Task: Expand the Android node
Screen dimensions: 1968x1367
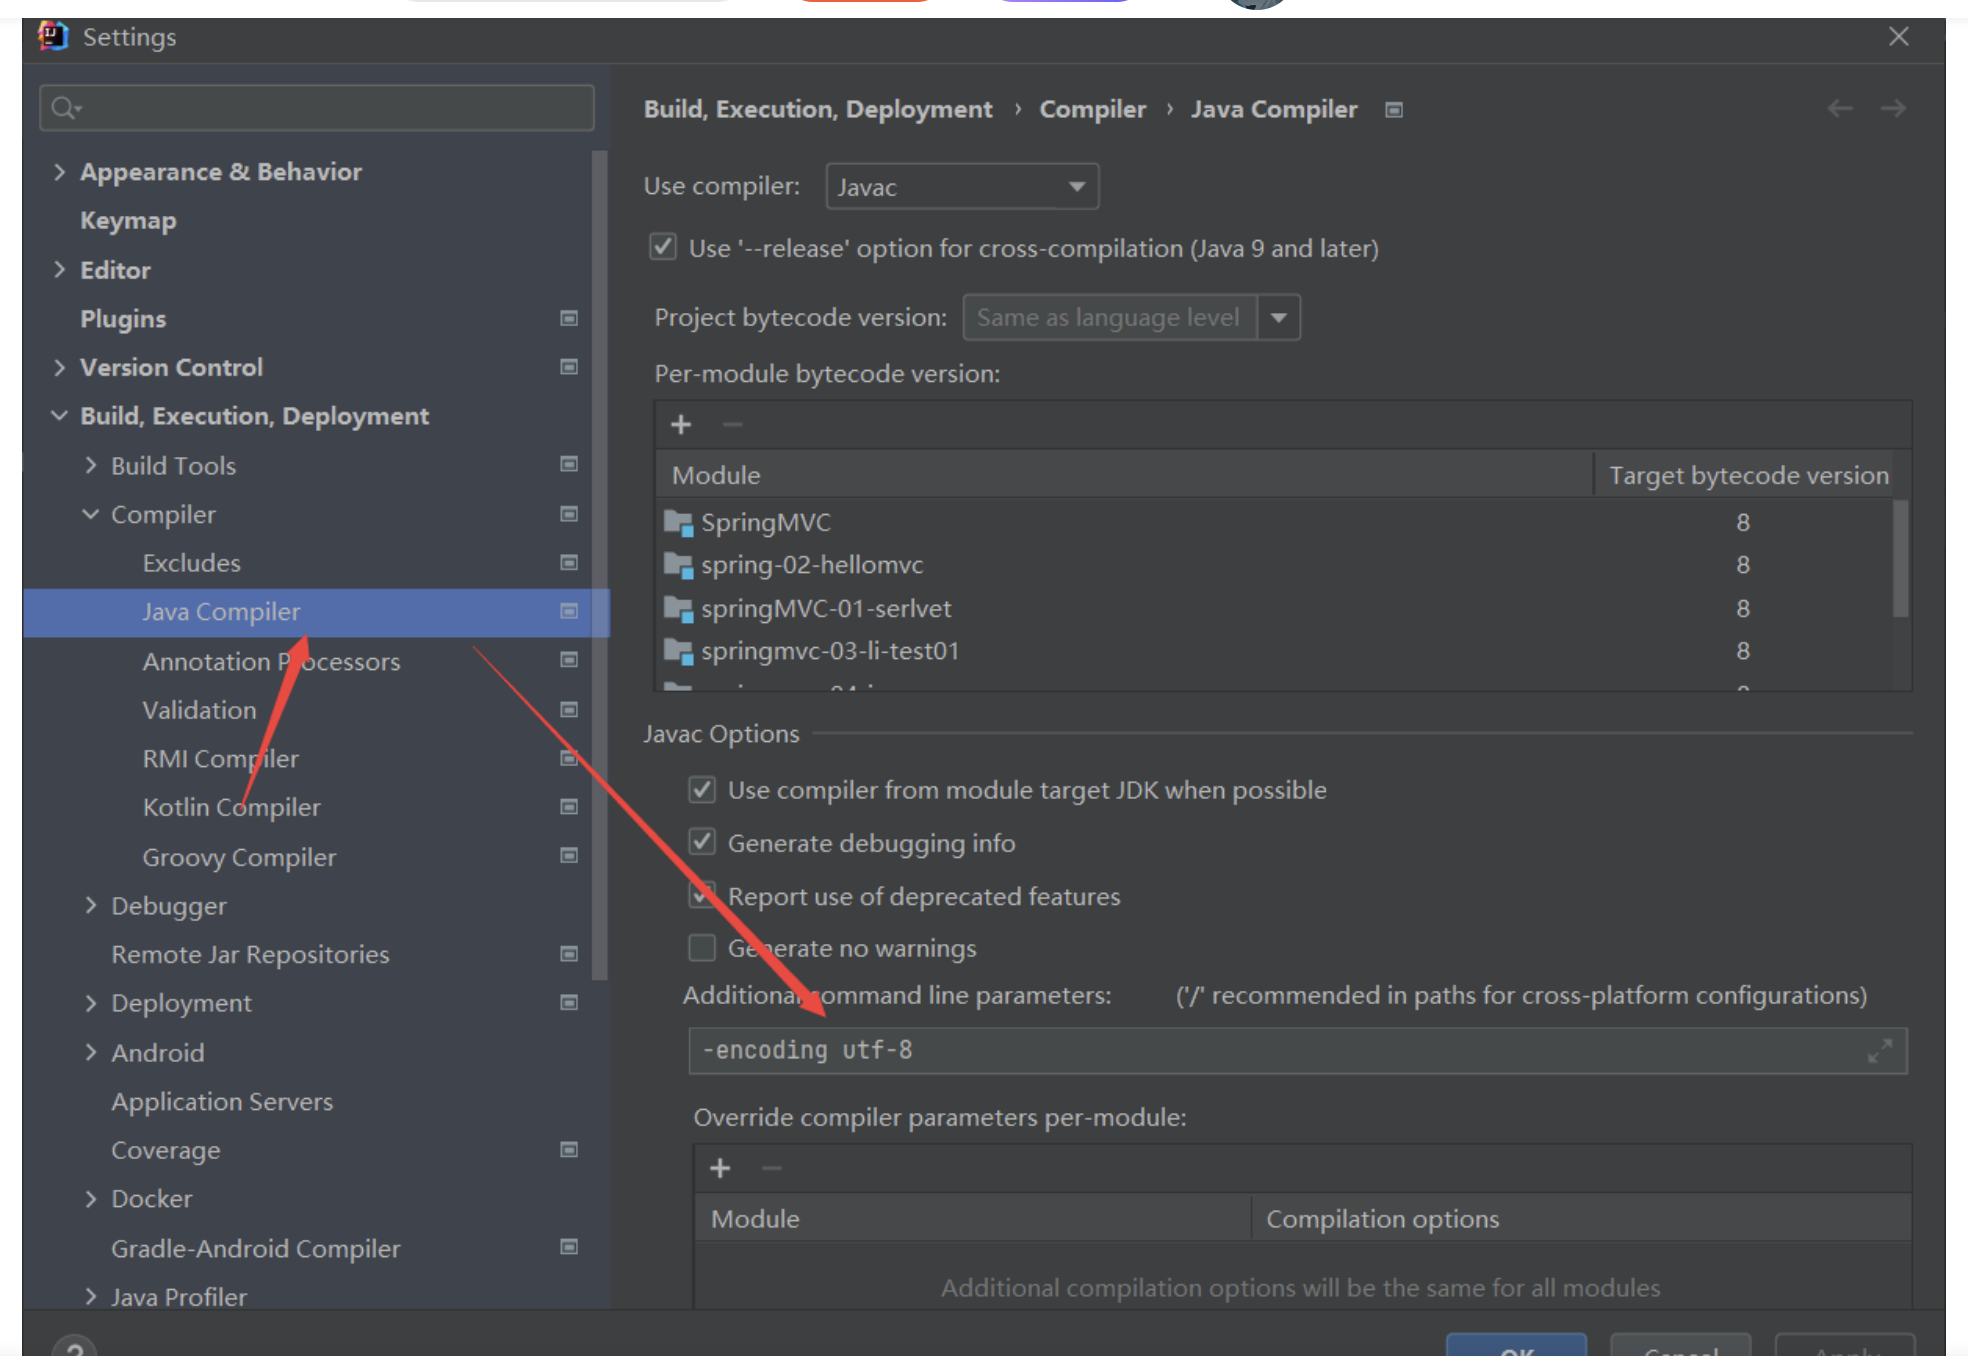Action: [x=91, y=1052]
